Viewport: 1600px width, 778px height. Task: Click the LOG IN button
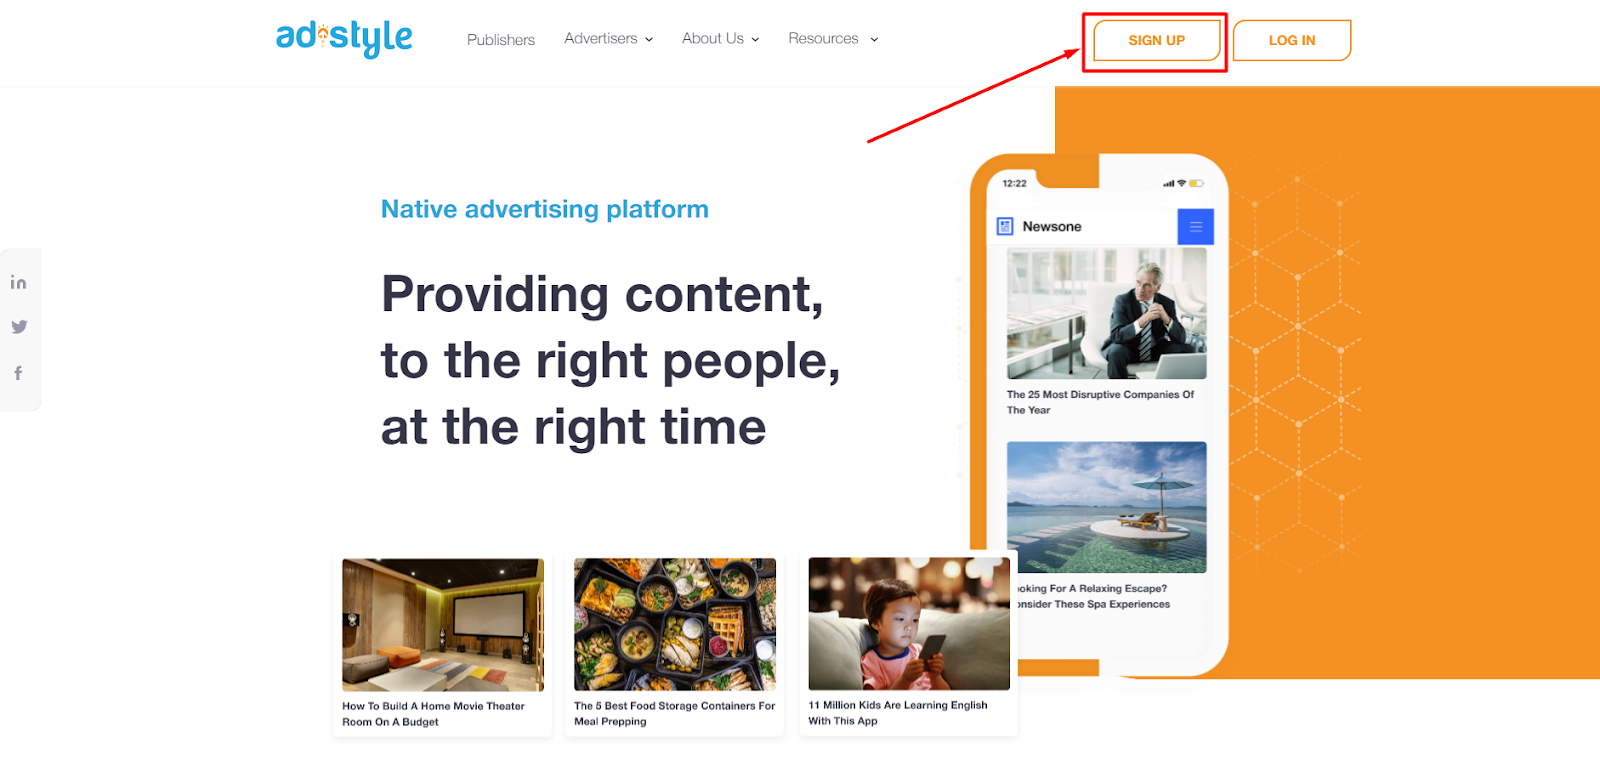pos(1292,41)
